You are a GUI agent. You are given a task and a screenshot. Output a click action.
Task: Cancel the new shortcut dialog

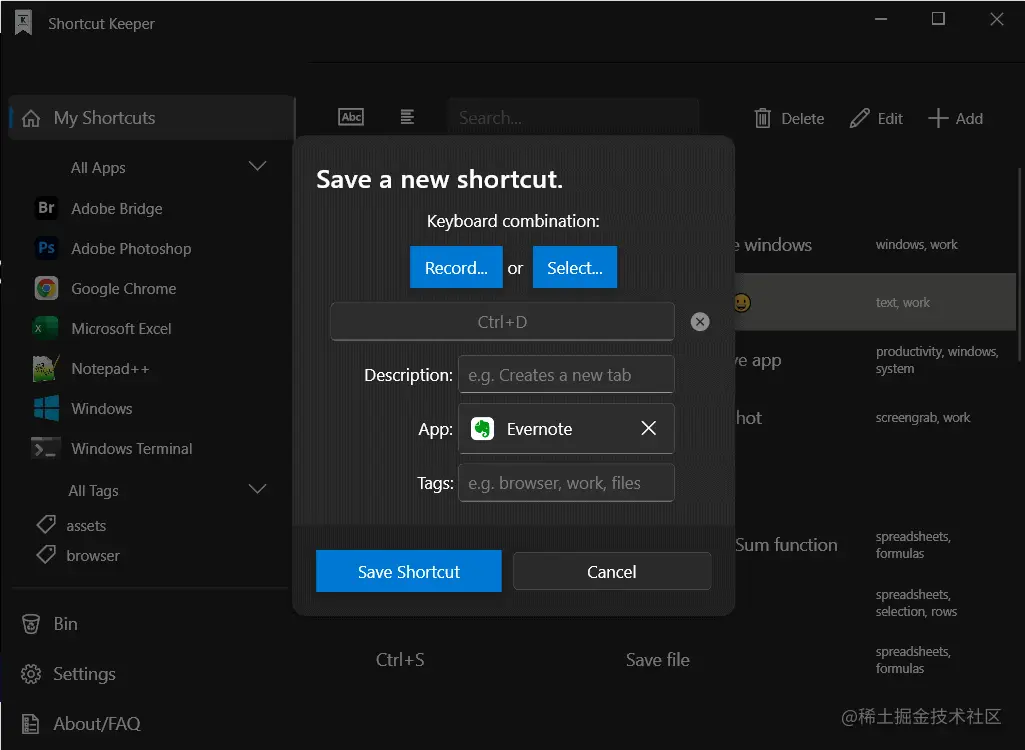(612, 571)
